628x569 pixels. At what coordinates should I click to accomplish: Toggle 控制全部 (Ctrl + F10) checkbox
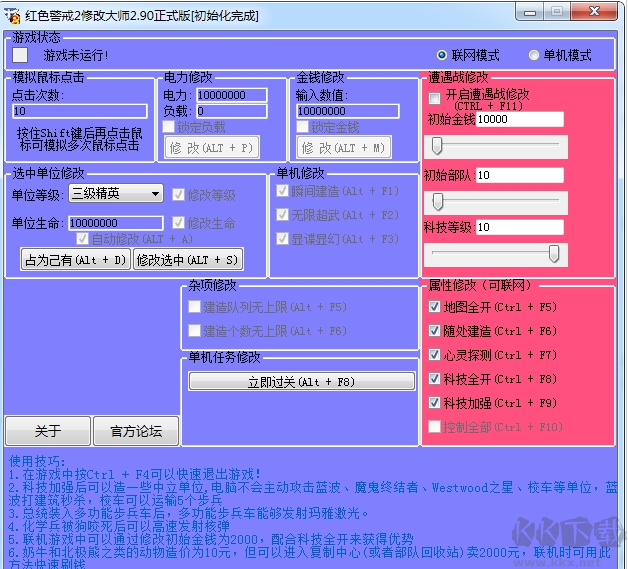pyautogui.click(x=434, y=427)
